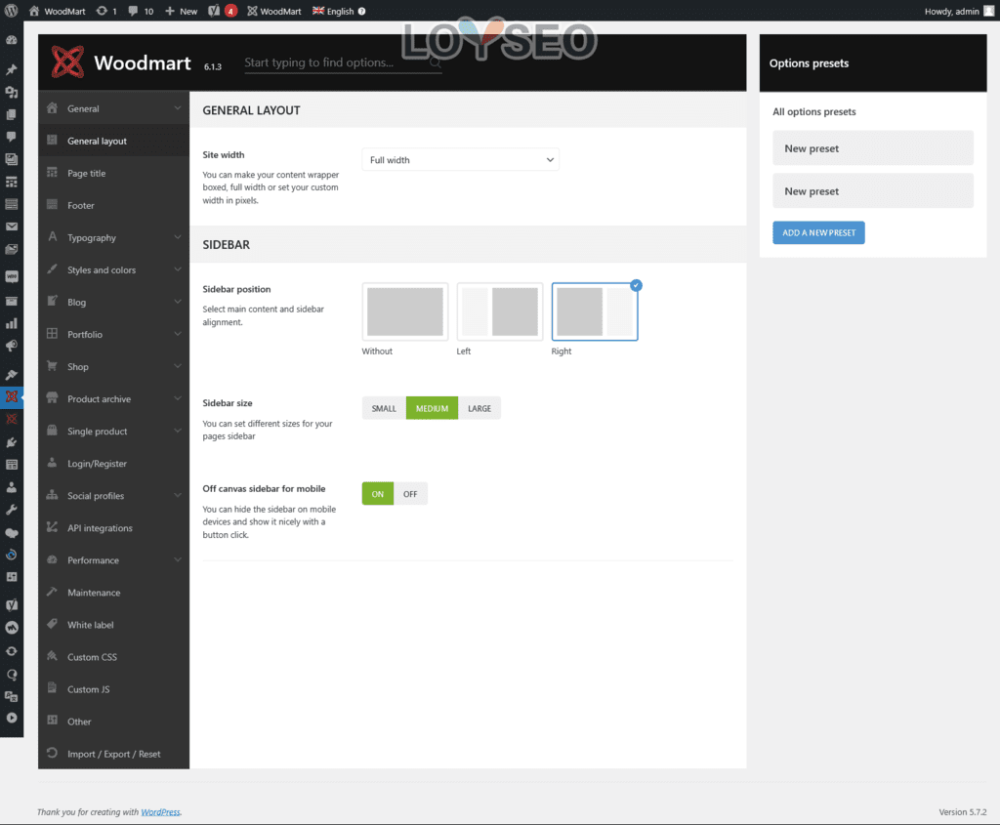This screenshot has height=825, width=1000.
Task: Expand the Blog section chevron
Action: (x=177, y=302)
